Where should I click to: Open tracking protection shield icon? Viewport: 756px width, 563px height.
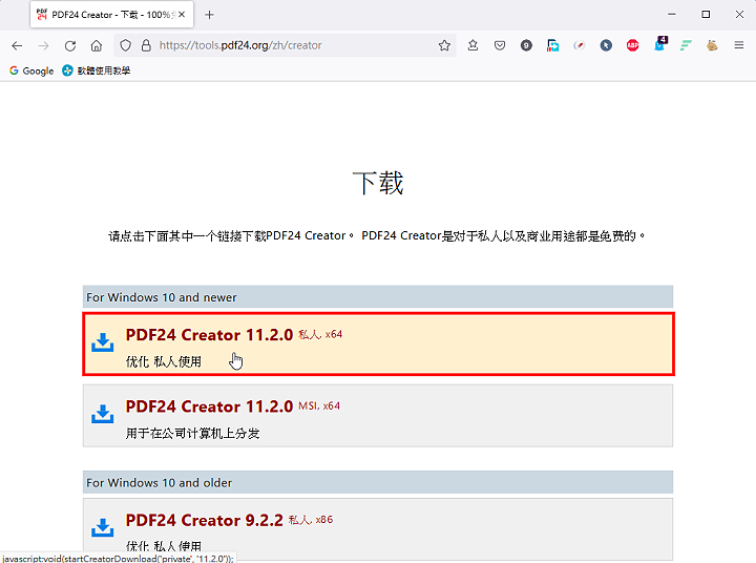tap(125, 46)
